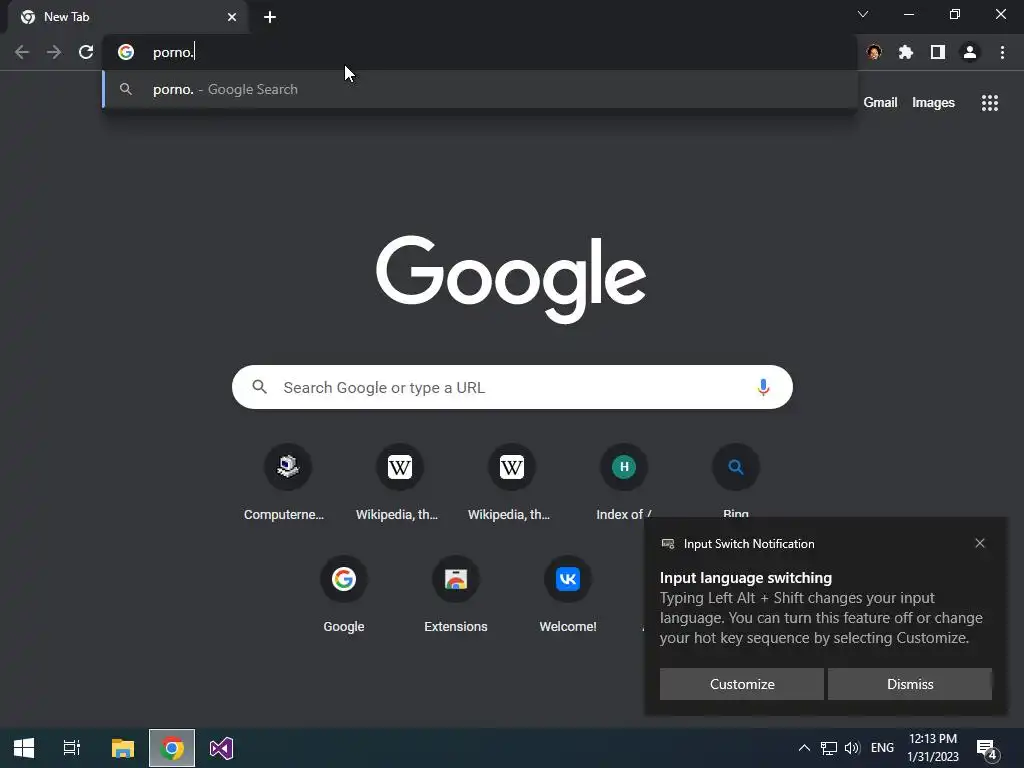This screenshot has width=1024, height=768.
Task: Open Chrome's three-dot menu
Action: pos(1002,52)
